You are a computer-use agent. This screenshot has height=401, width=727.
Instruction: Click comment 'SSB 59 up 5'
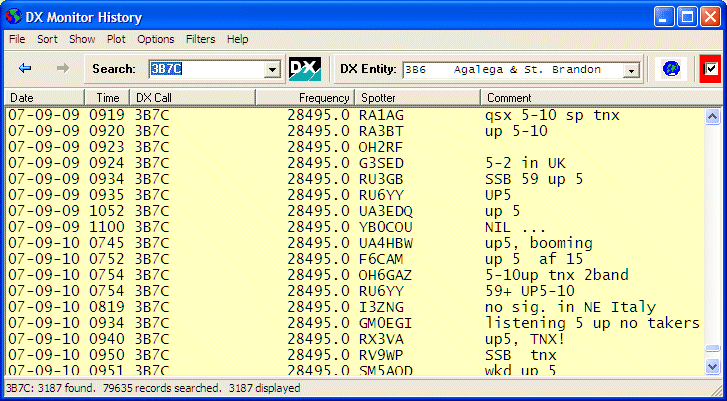534,179
